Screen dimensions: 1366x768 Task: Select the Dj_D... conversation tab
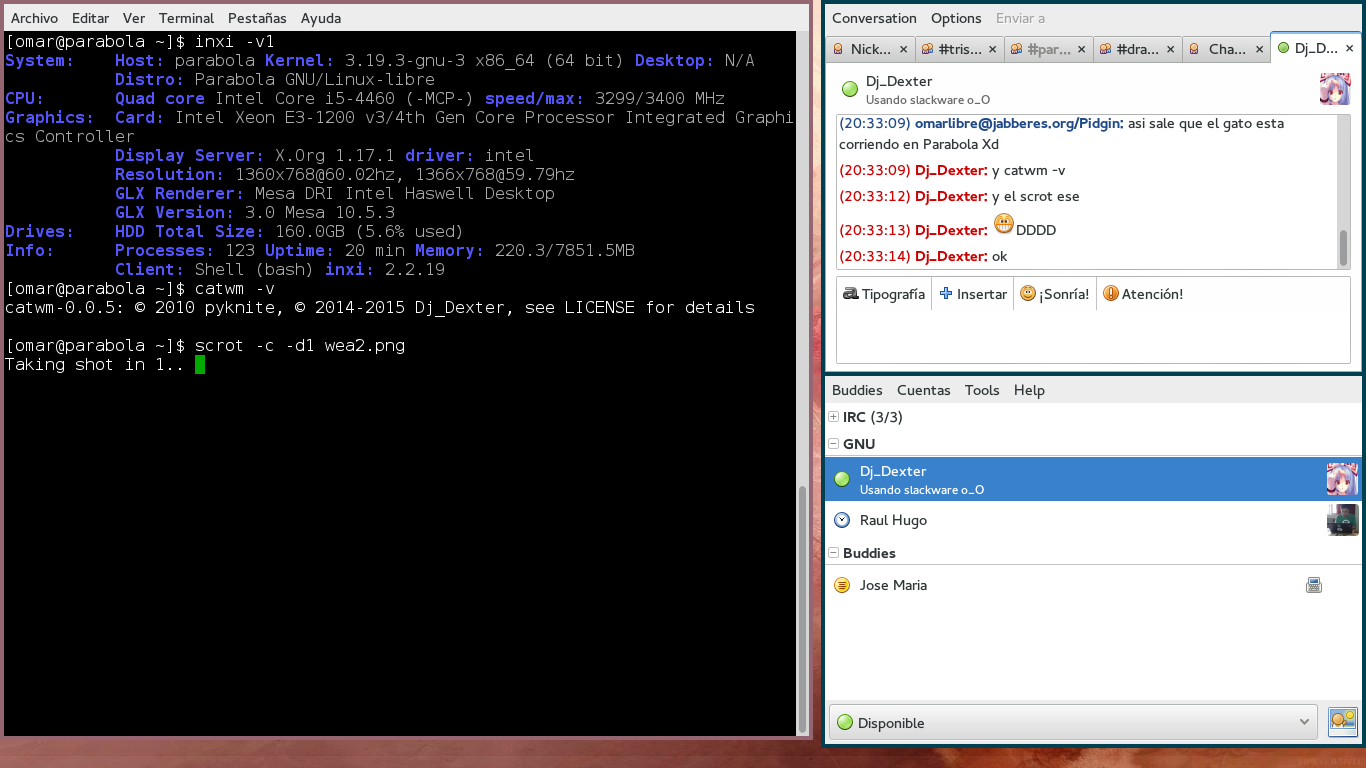[1313, 48]
